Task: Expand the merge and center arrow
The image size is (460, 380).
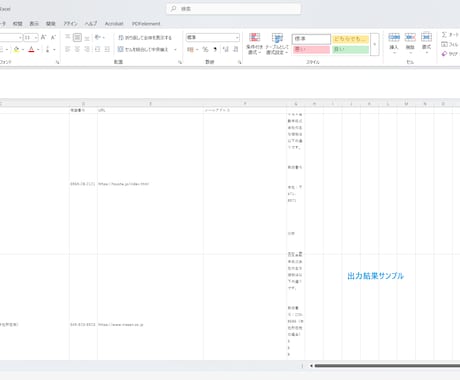Action: 175,50
